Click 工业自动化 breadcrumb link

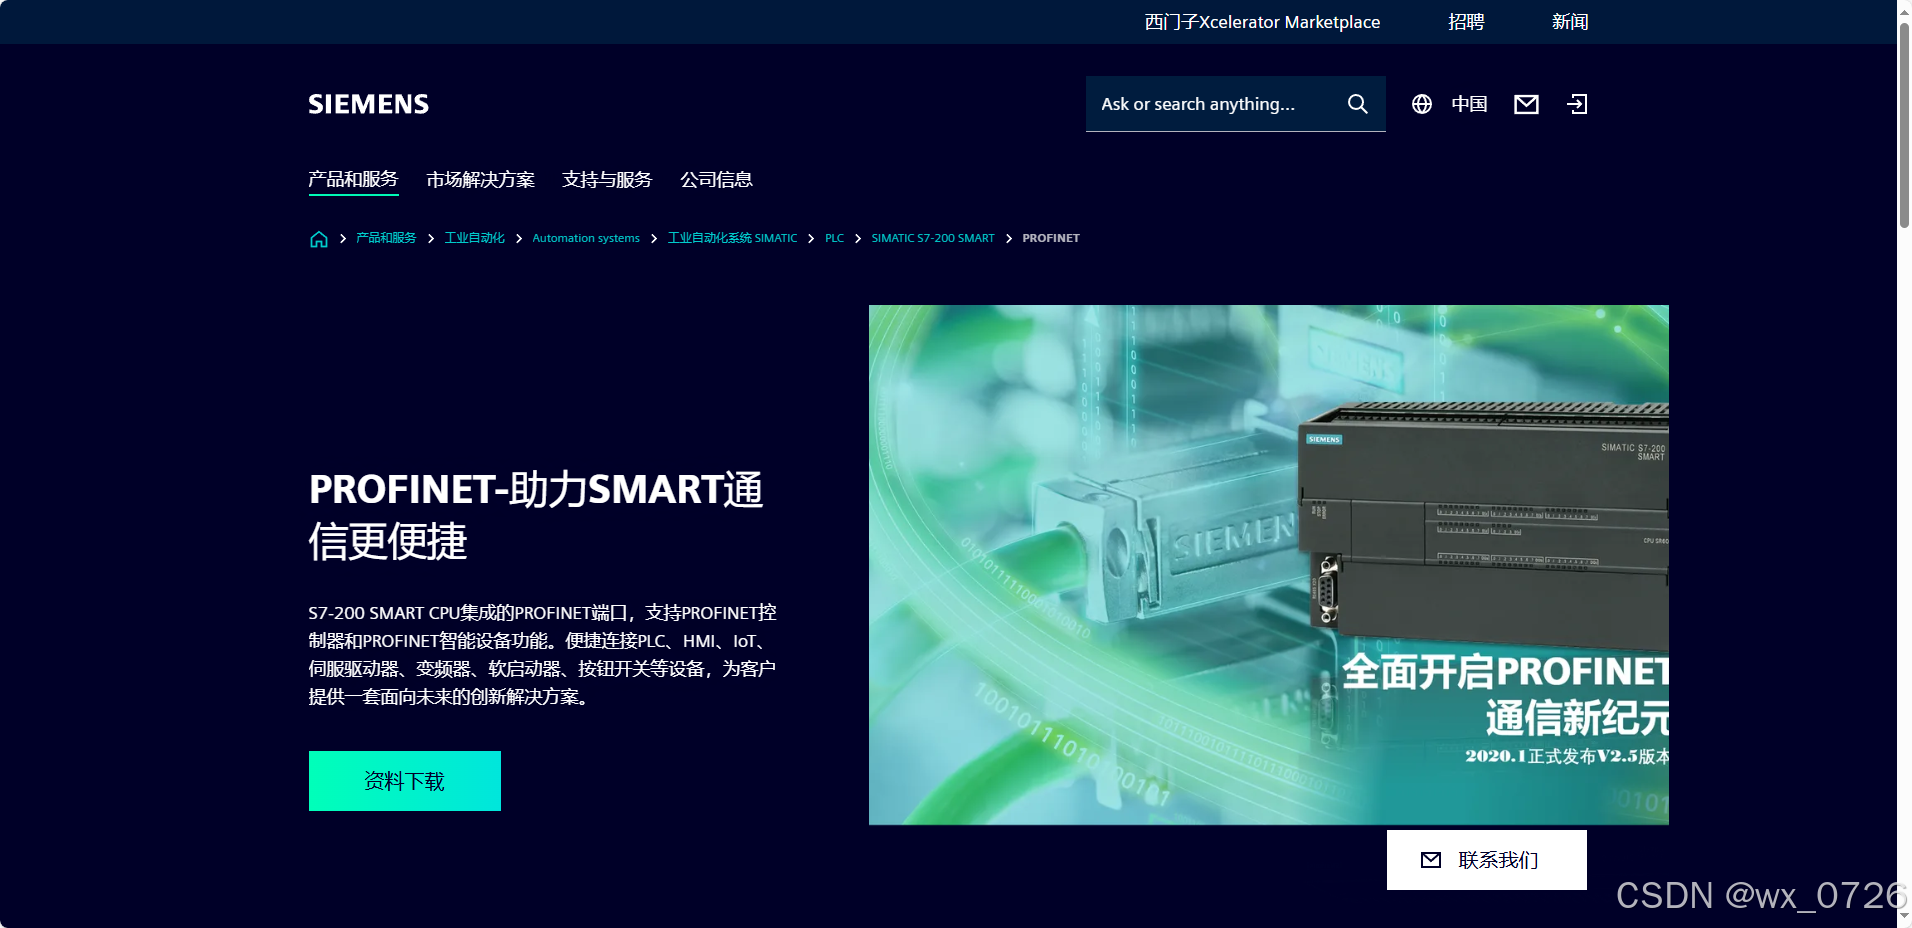pos(474,238)
